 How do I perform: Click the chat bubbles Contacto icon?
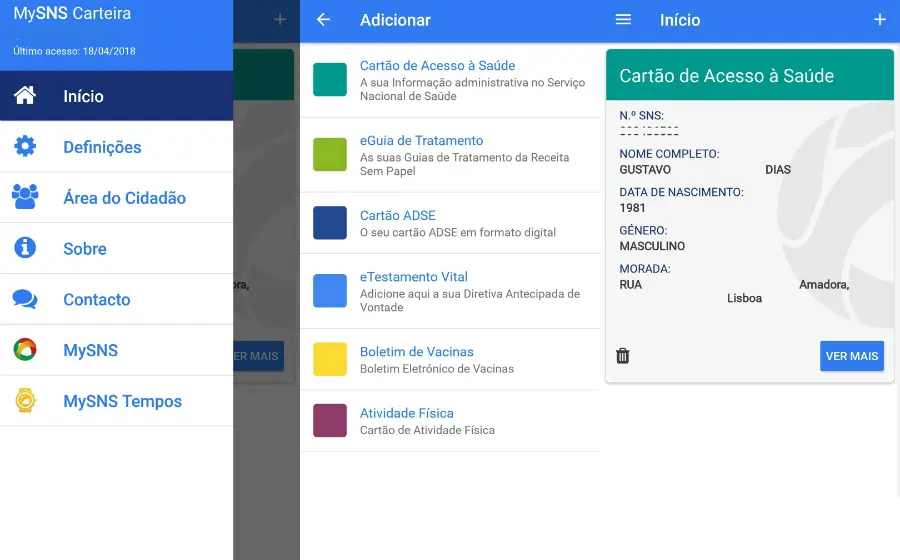coord(25,299)
